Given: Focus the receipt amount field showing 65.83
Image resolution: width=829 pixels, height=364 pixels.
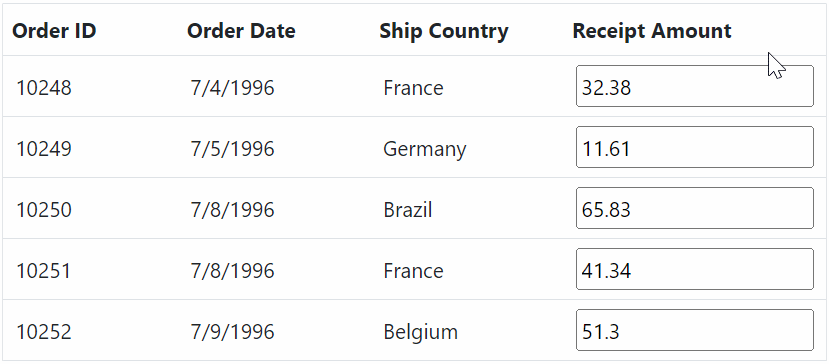Looking at the screenshot, I should [695, 208].
